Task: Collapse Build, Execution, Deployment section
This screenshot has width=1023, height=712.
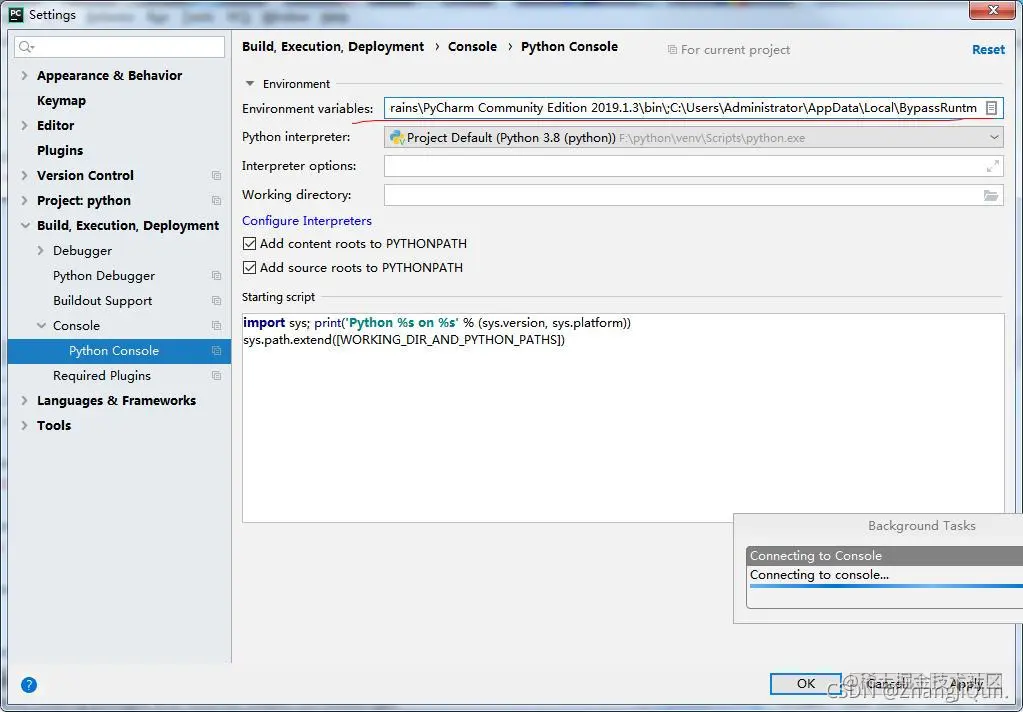Action: tap(25, 226)
